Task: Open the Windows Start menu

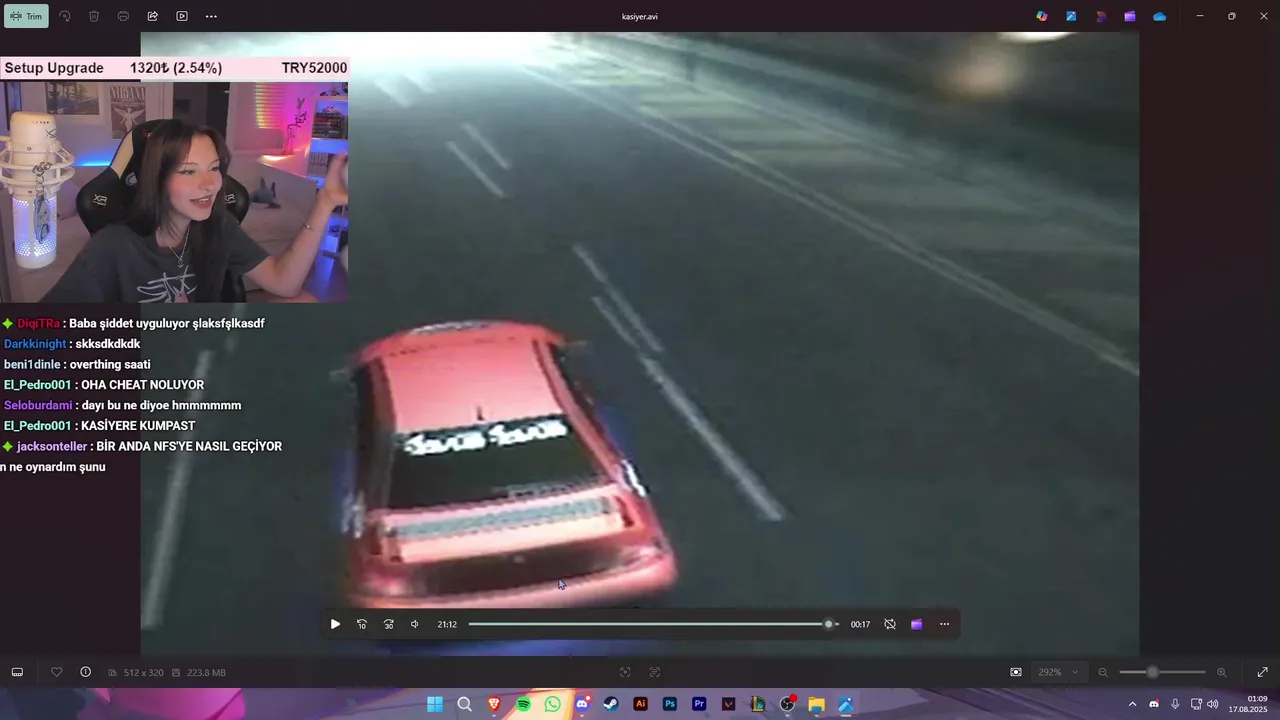Action: (435, 704)
